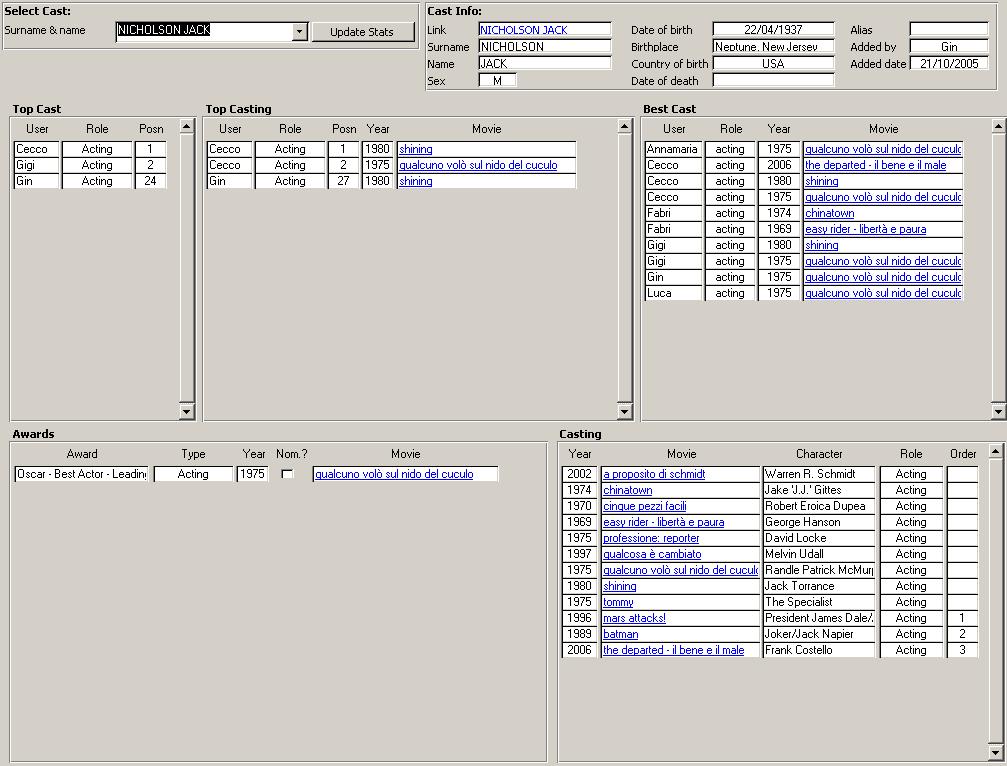Click the NICHOLSON JACK text in the combo box

164,30
